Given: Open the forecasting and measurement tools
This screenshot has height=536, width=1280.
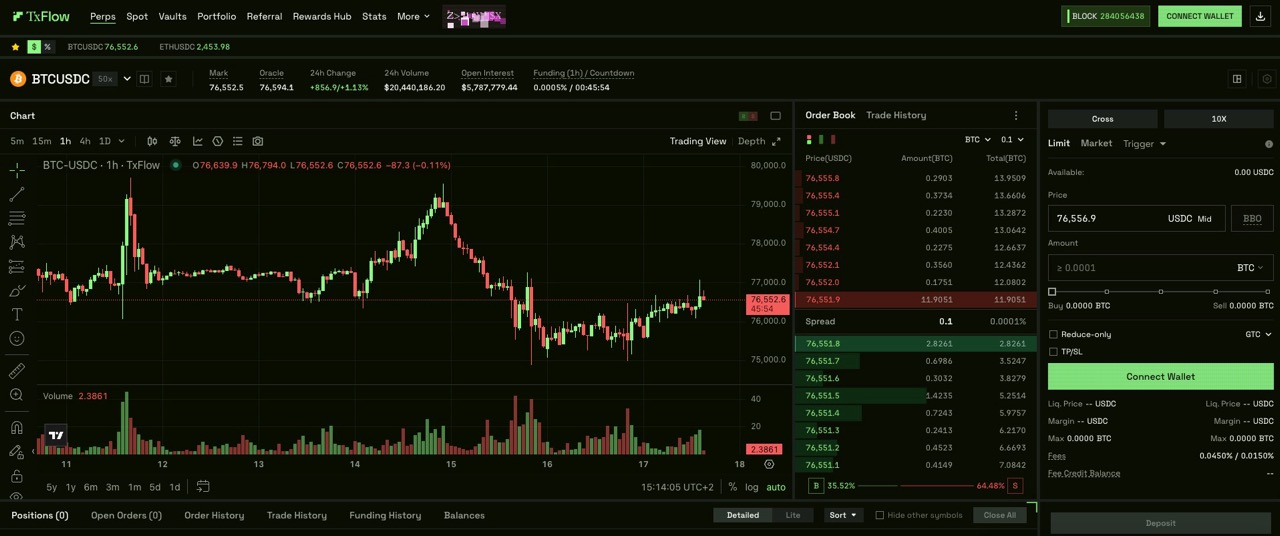Looking at the screenshot, I should click(x=17, y=267).
